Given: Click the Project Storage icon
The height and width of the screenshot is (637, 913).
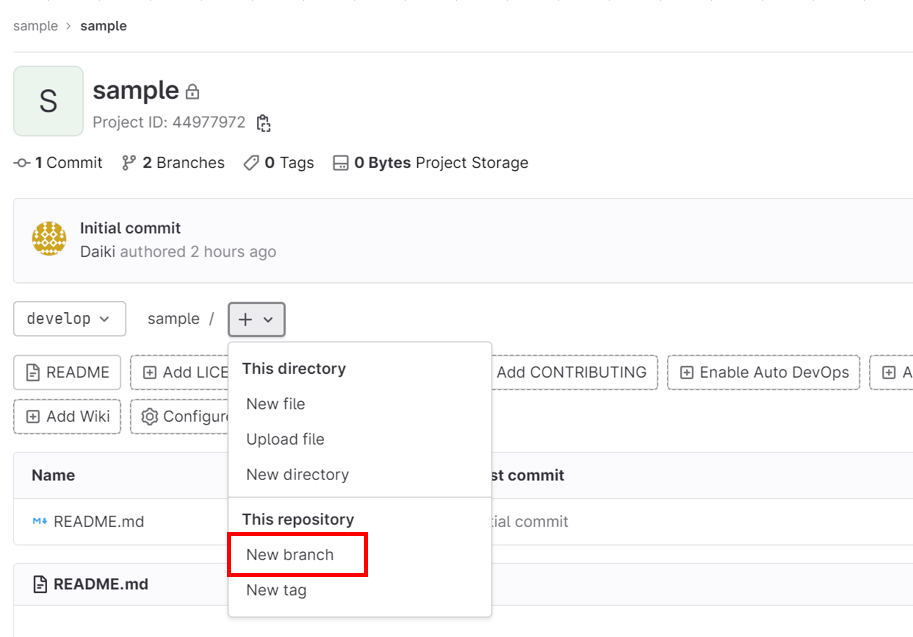Looking at the screenshot, I should [343, 162].
